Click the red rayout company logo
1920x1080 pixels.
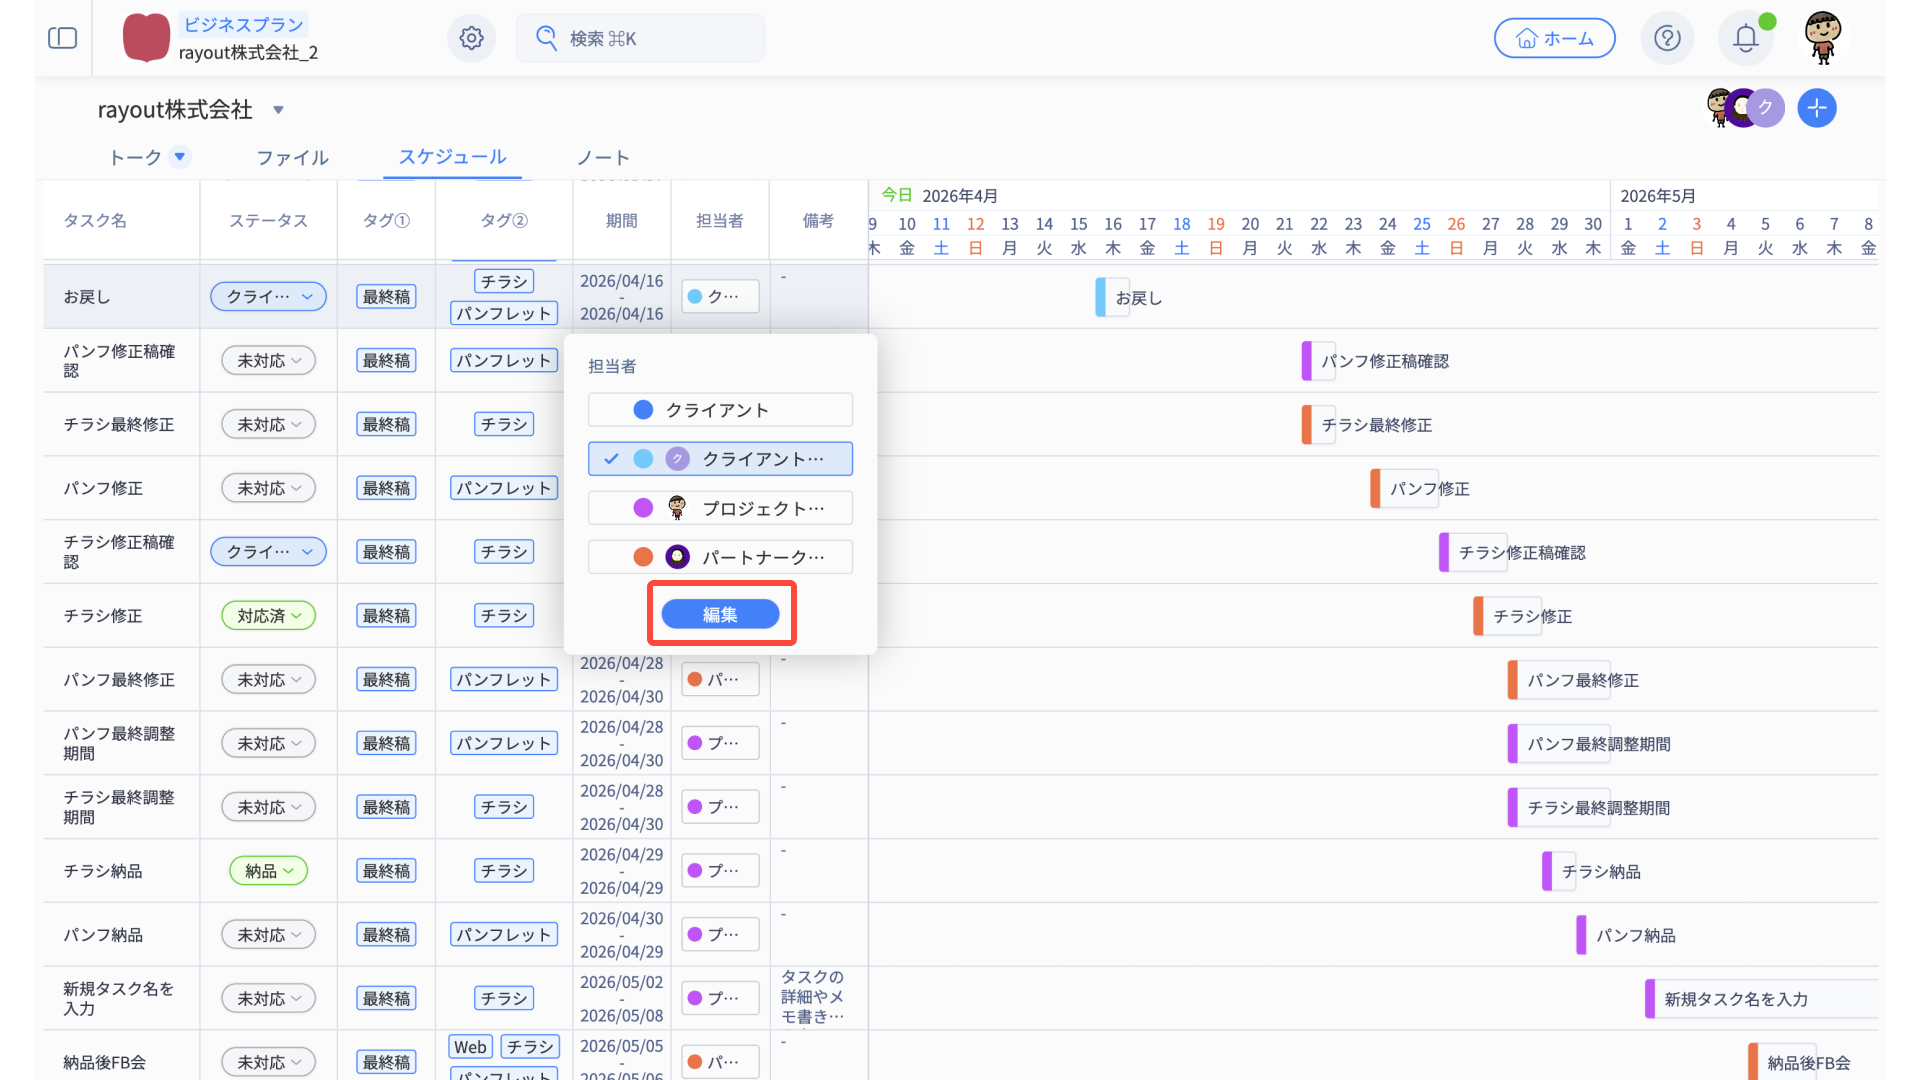146,38
